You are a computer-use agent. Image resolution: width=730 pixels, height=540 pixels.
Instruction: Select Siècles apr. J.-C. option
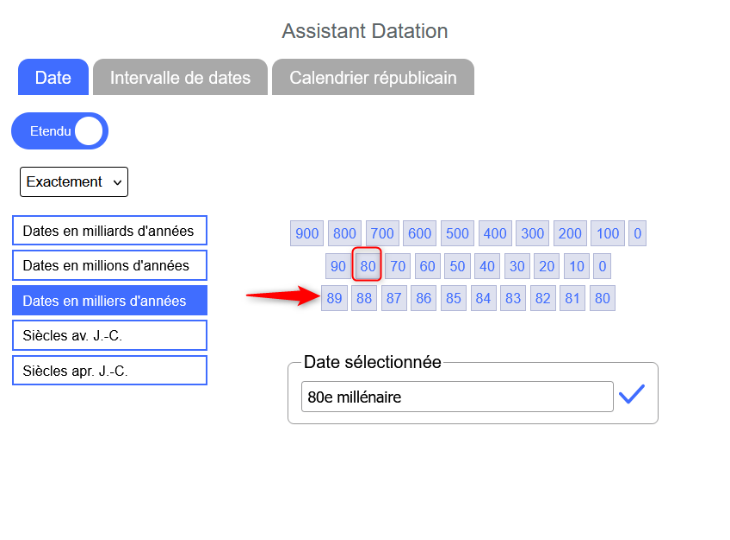click(109, 371)
